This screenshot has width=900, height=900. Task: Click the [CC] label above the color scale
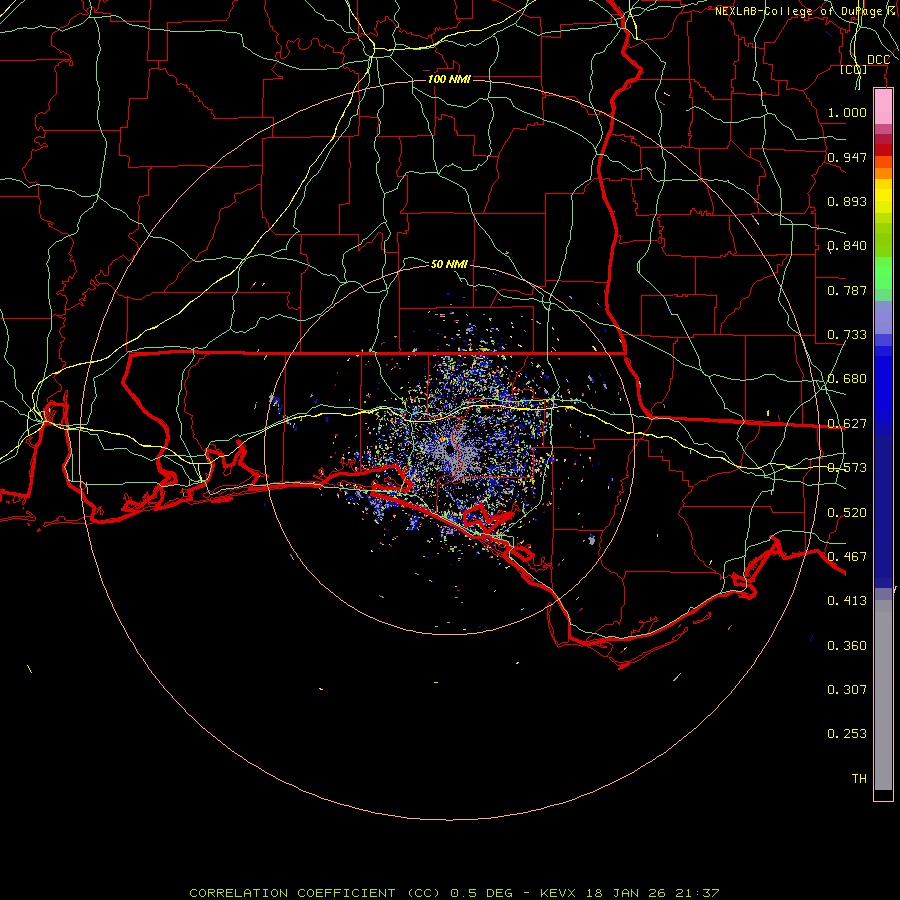pos(854,69)
